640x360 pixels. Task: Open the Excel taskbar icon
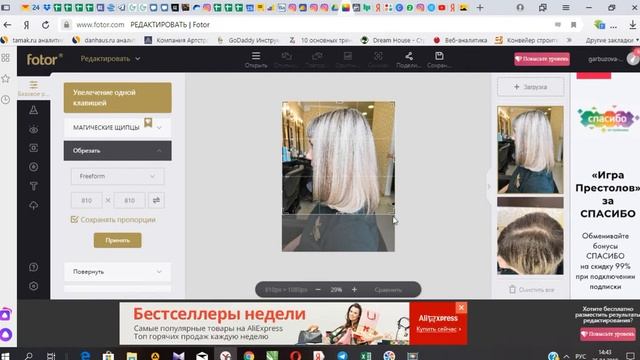tap(366, 356)
